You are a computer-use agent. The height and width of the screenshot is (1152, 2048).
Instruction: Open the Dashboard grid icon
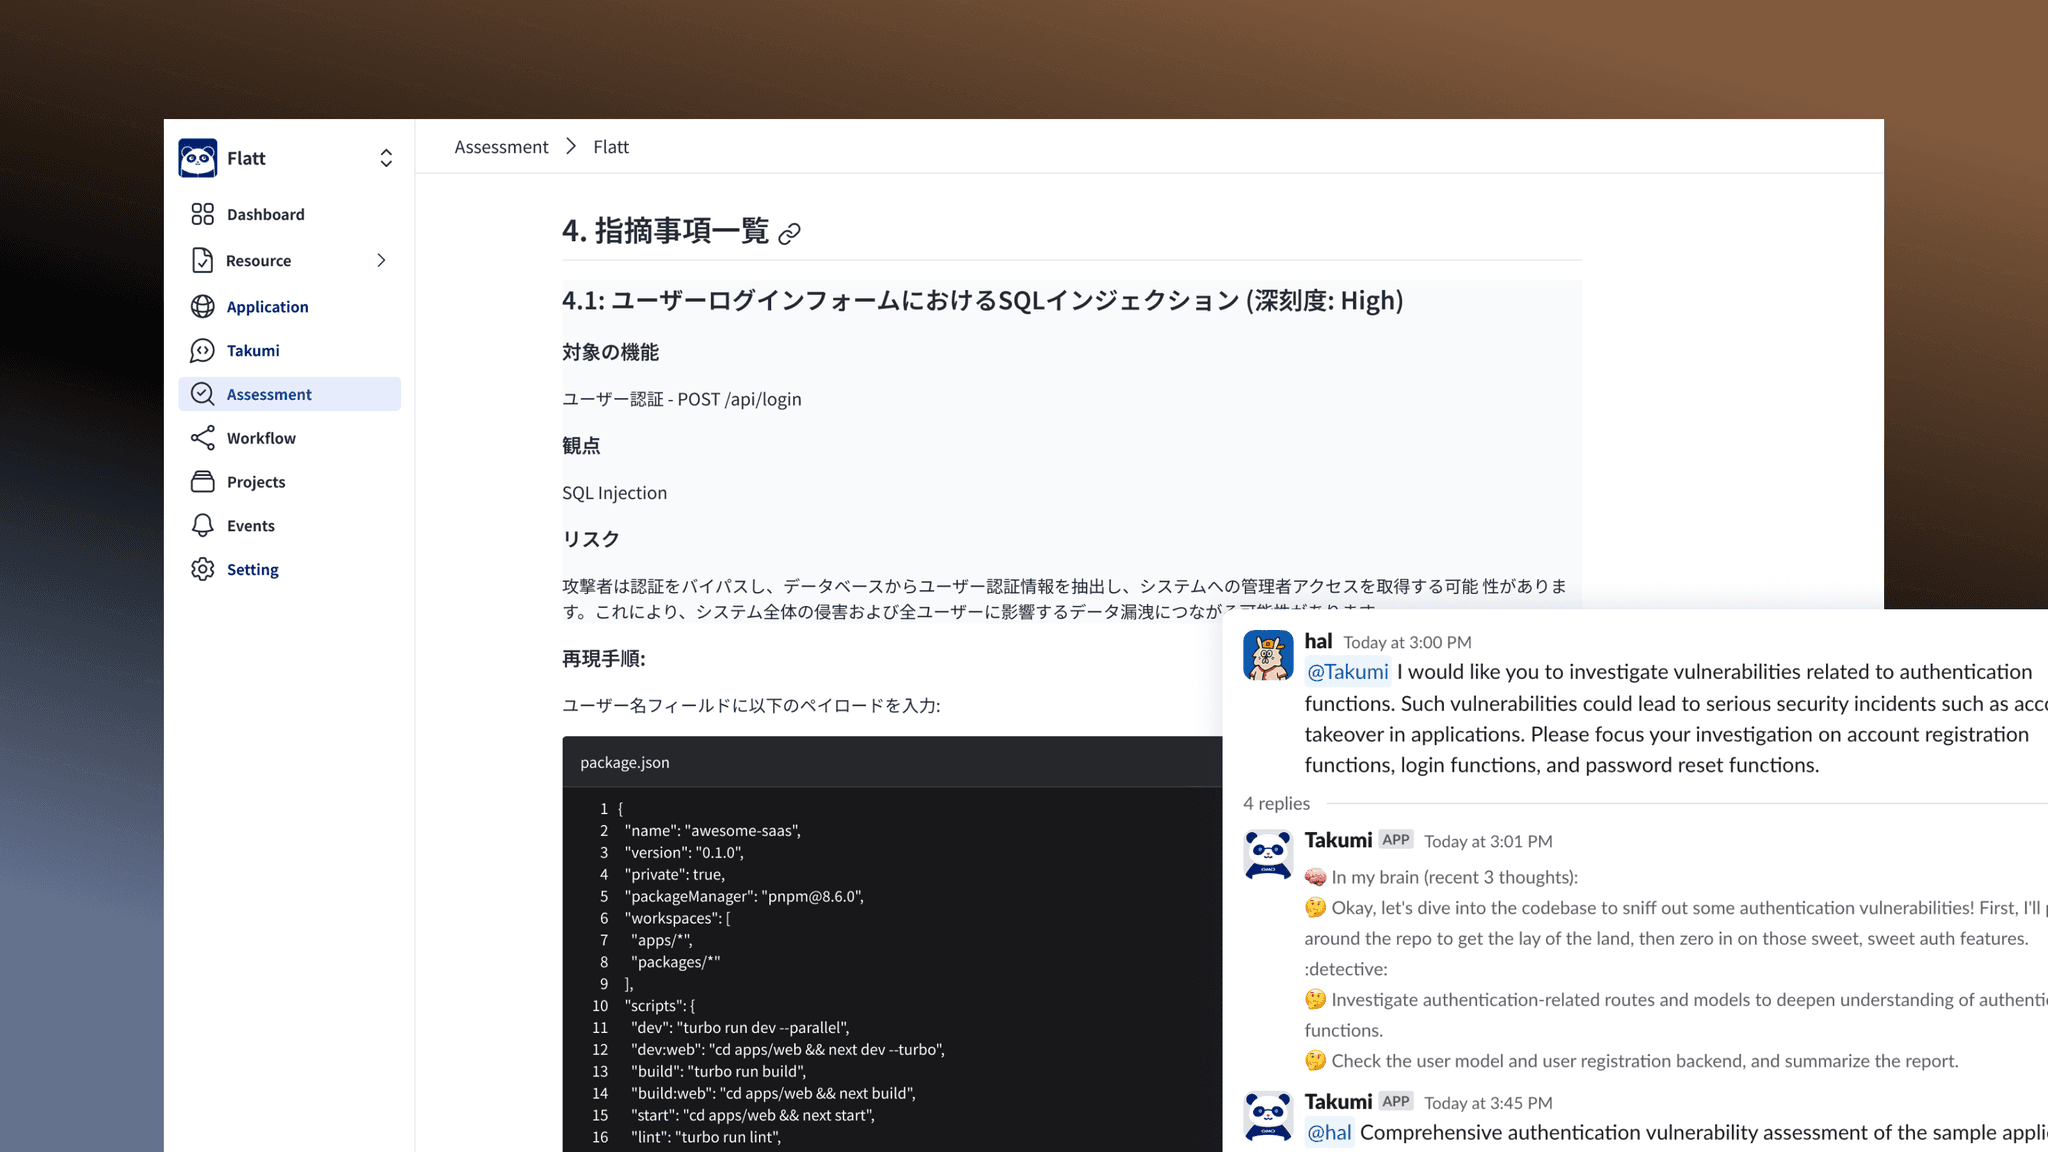[202, 214]
